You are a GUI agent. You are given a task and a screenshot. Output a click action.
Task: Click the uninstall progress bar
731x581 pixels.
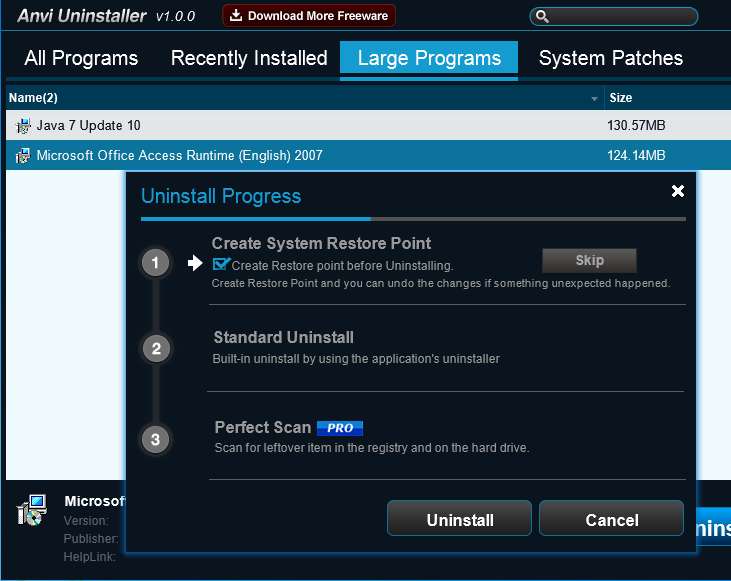click(x=413, y=219)
